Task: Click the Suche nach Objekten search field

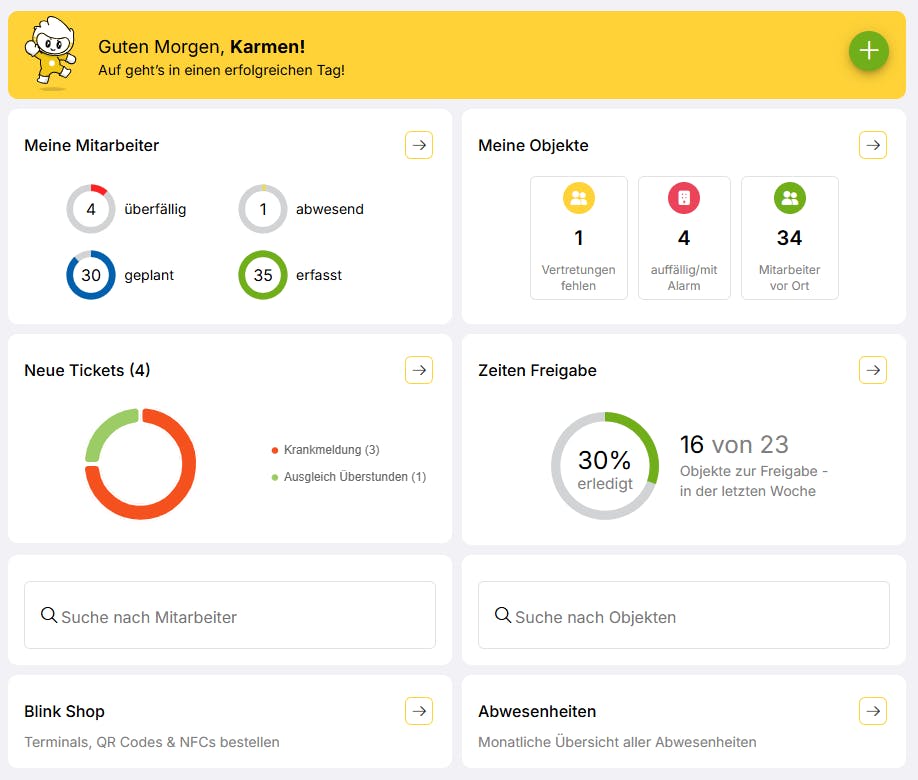Action: pos(684,616)
